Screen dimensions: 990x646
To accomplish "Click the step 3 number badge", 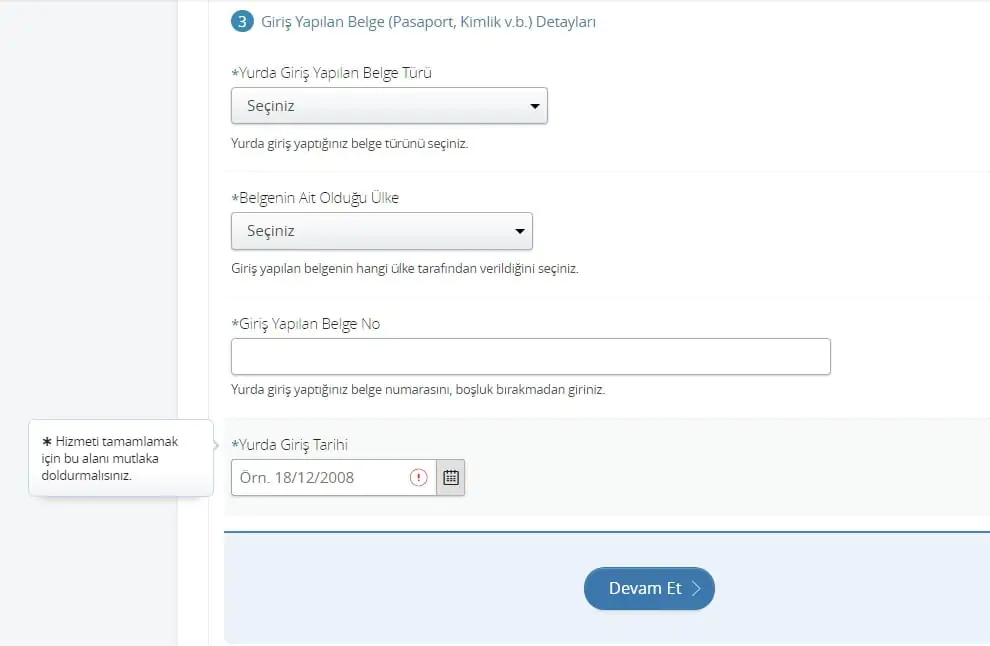I will click(241, 21).
